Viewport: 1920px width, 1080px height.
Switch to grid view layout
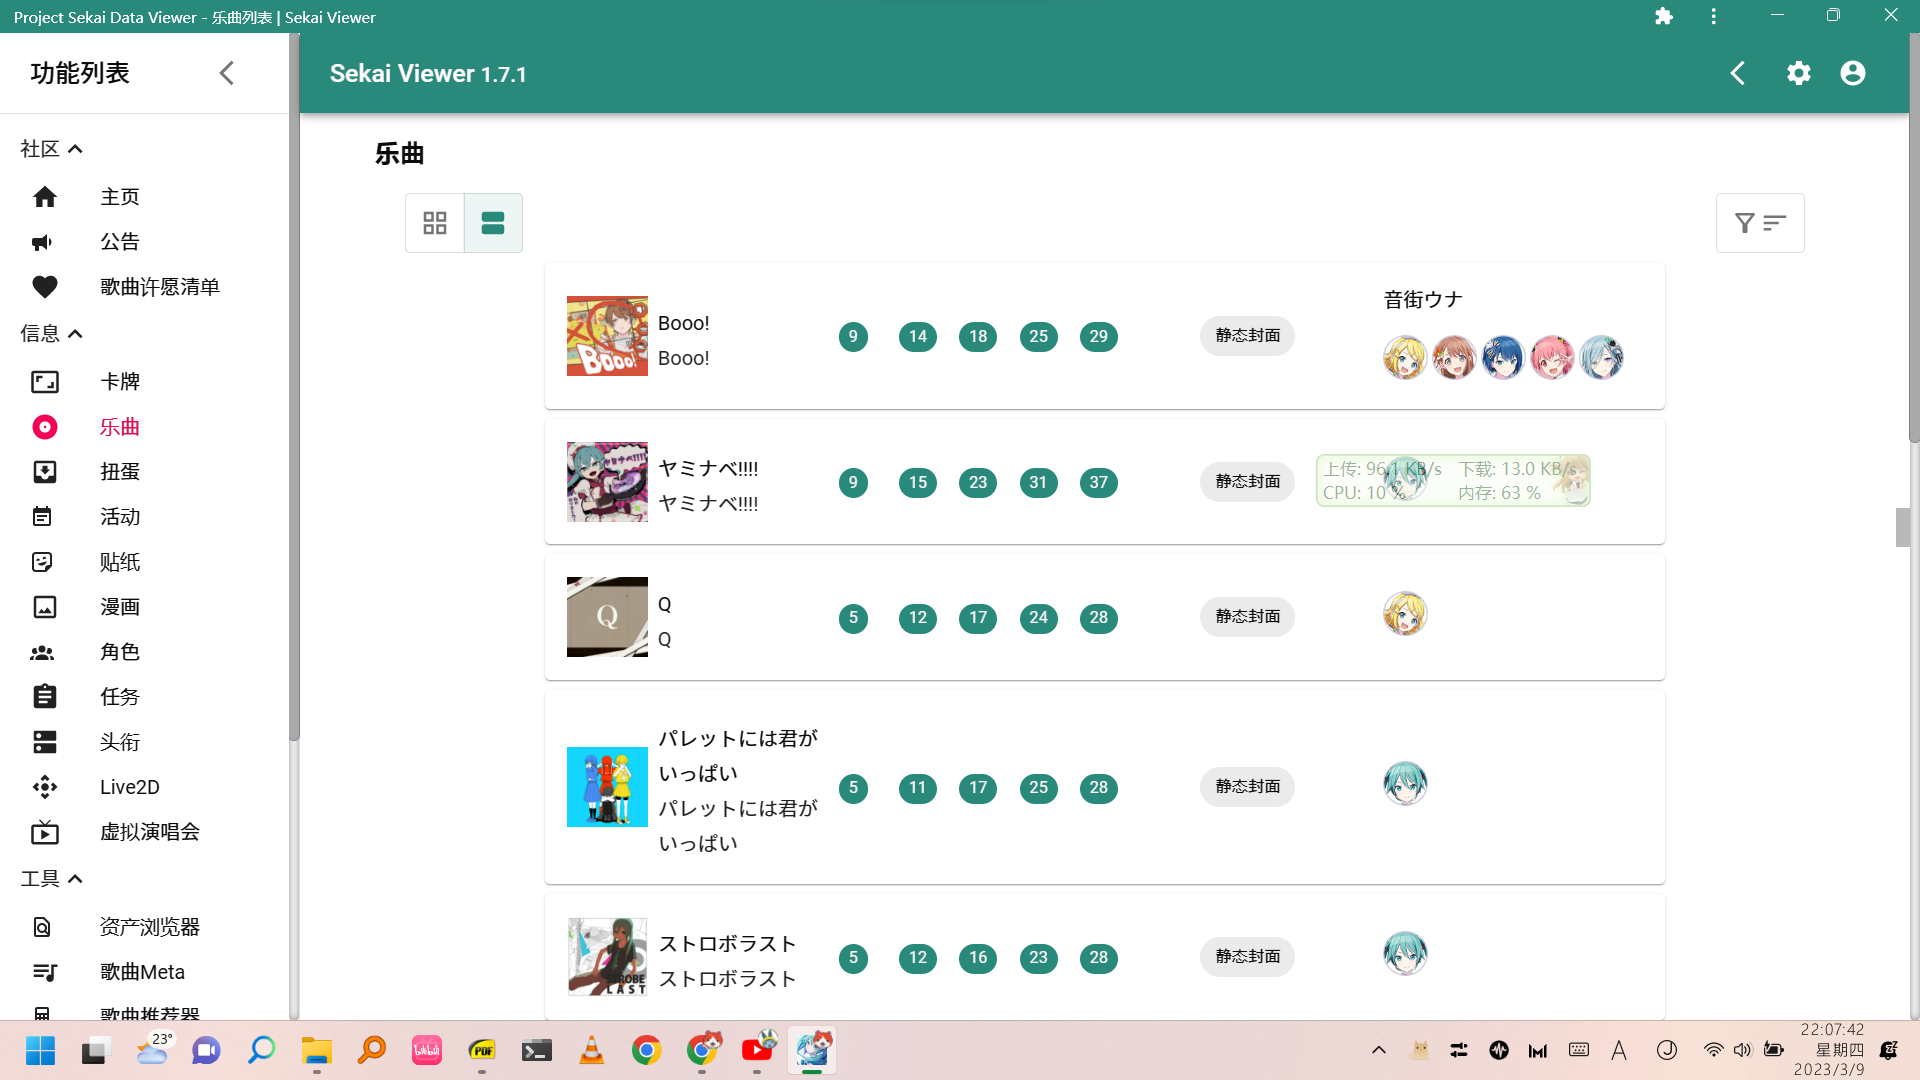click(x=434, y=223)
